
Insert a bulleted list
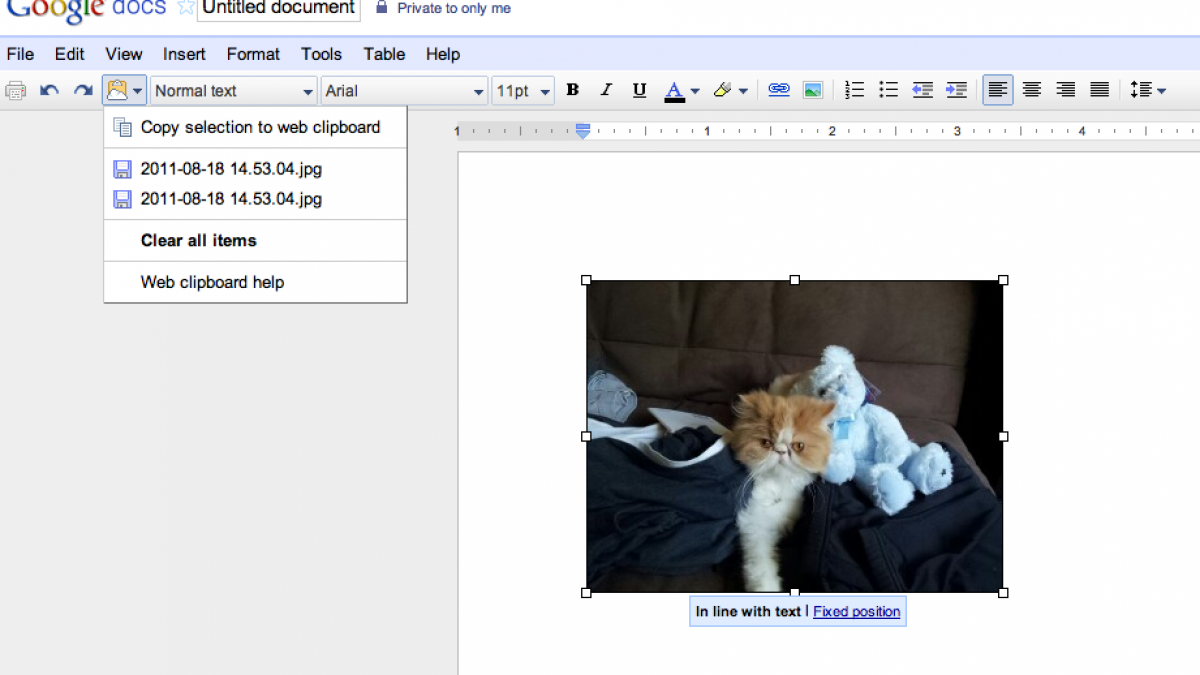[x=888, y=90]
